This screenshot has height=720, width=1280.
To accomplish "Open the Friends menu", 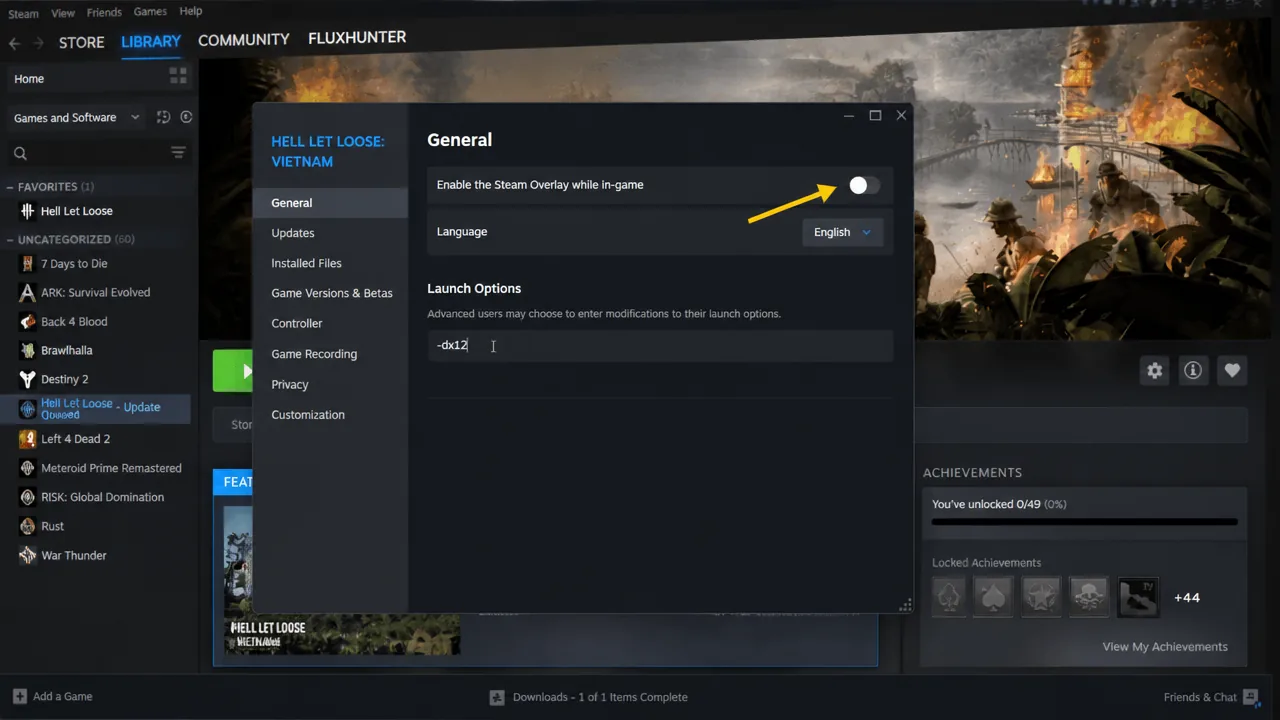I will click(104, 12).
